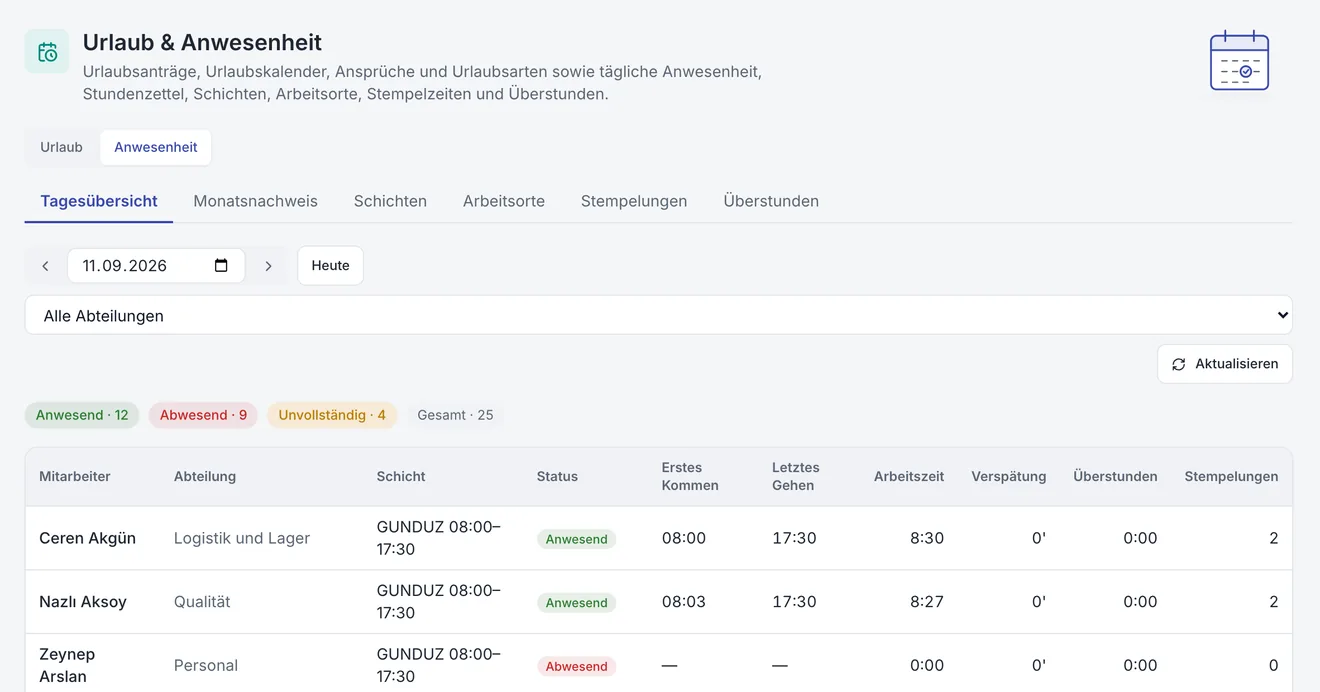Filter by Abwesend · 9 badge

[x=203, y=415]
